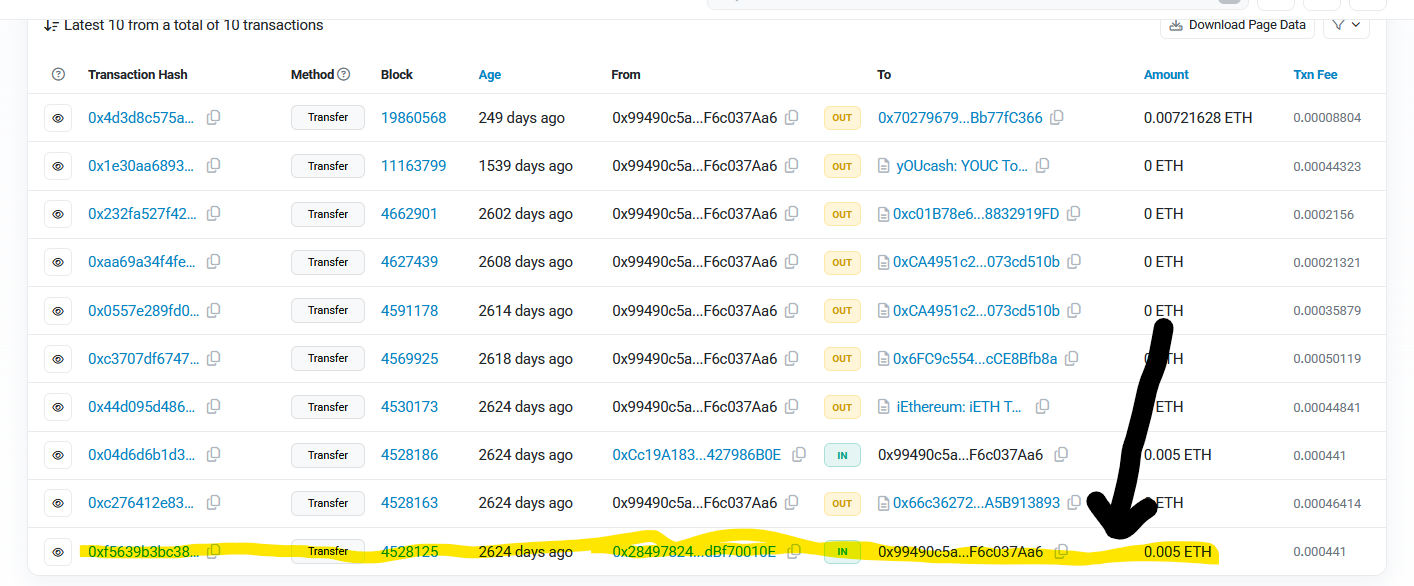
Task: Open block 4528186
Action: coord(409,455)
